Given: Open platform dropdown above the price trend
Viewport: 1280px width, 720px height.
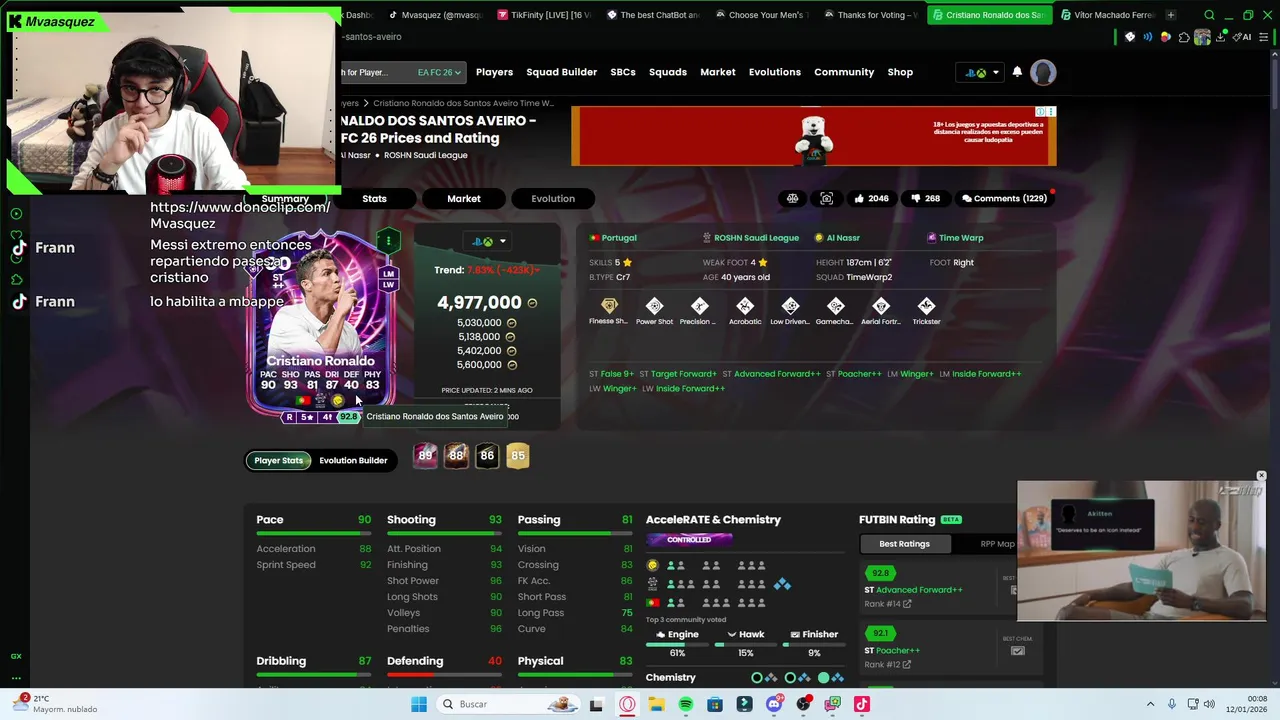Looking at the screenshot, I should tap(487, 241).
